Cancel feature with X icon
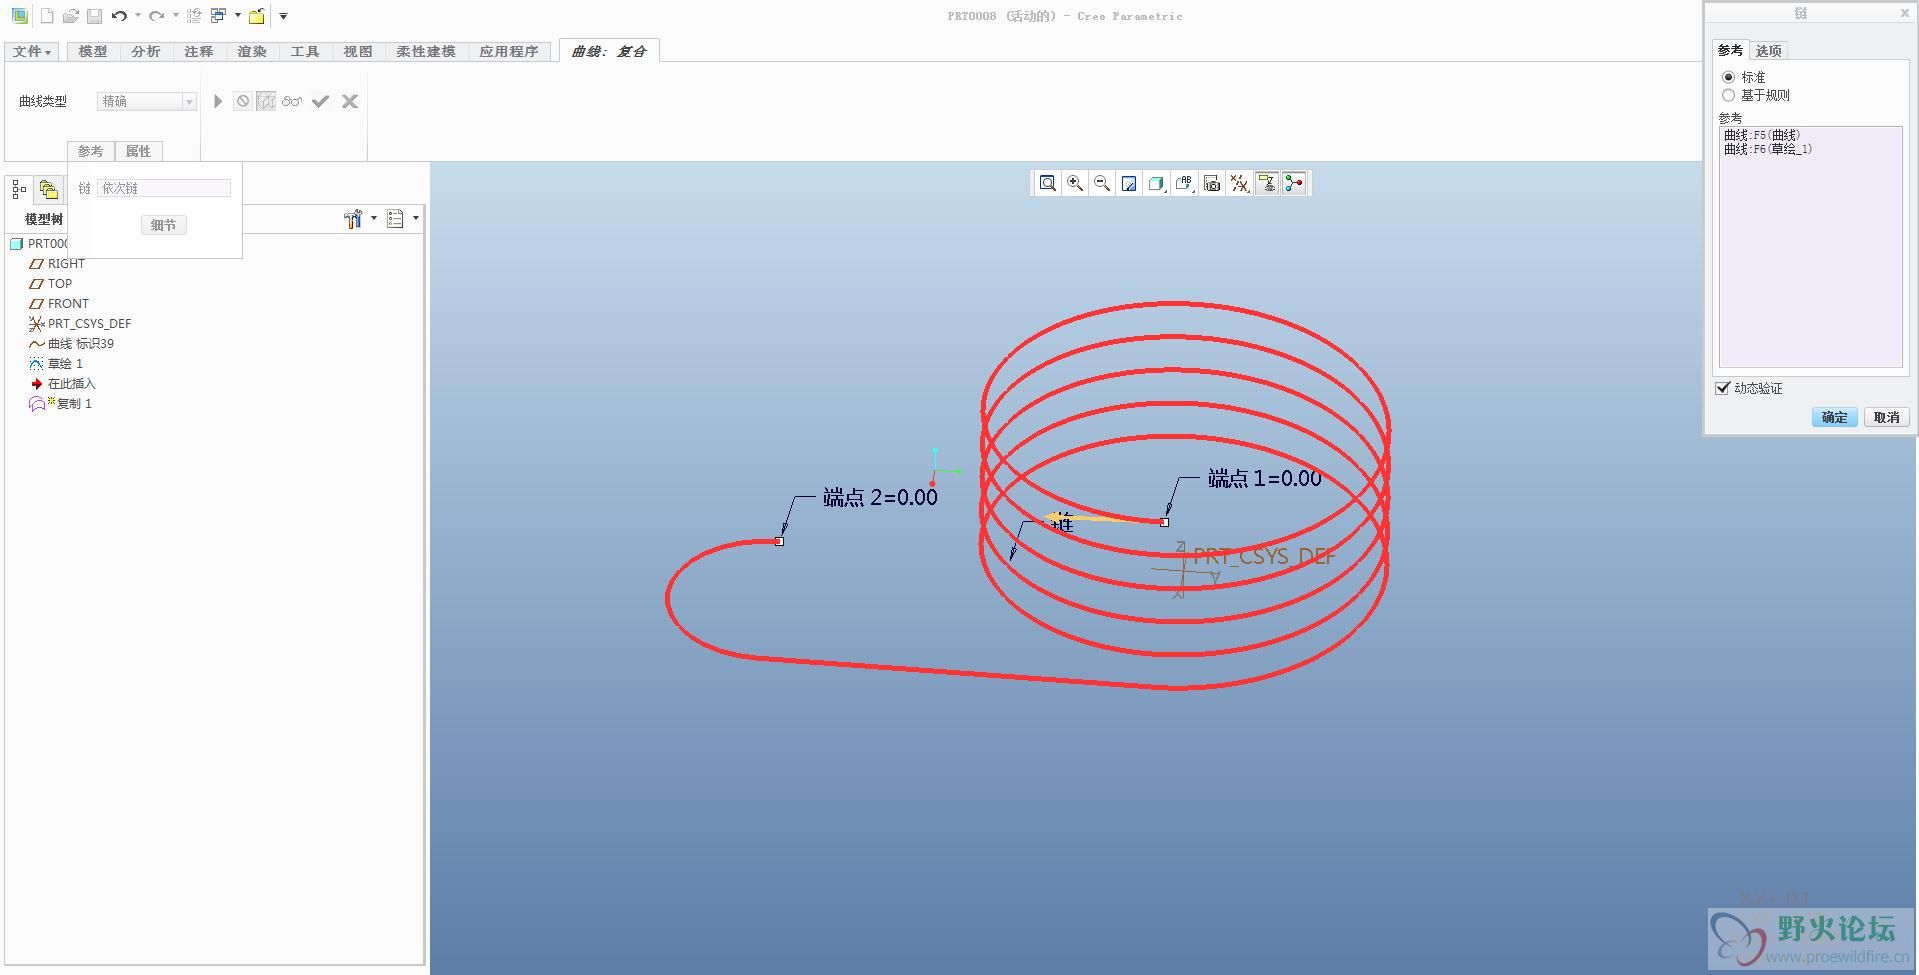The height and width of the screenshot is (975, 1919). coord(350,101)
